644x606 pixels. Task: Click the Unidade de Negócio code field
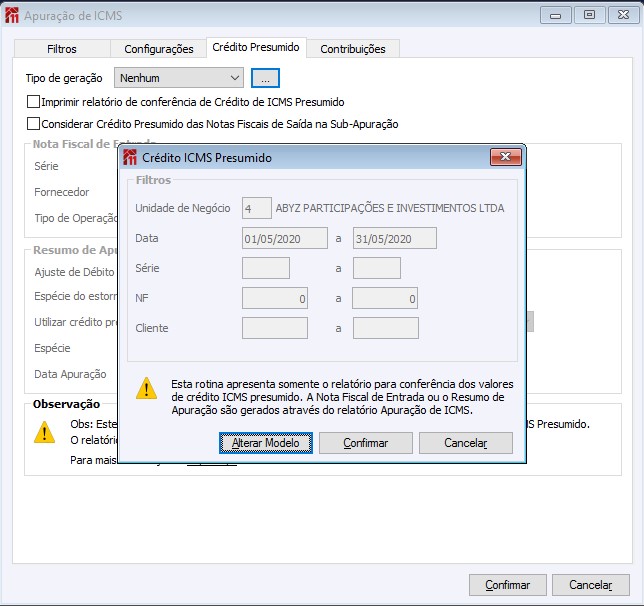click(257, 208)
